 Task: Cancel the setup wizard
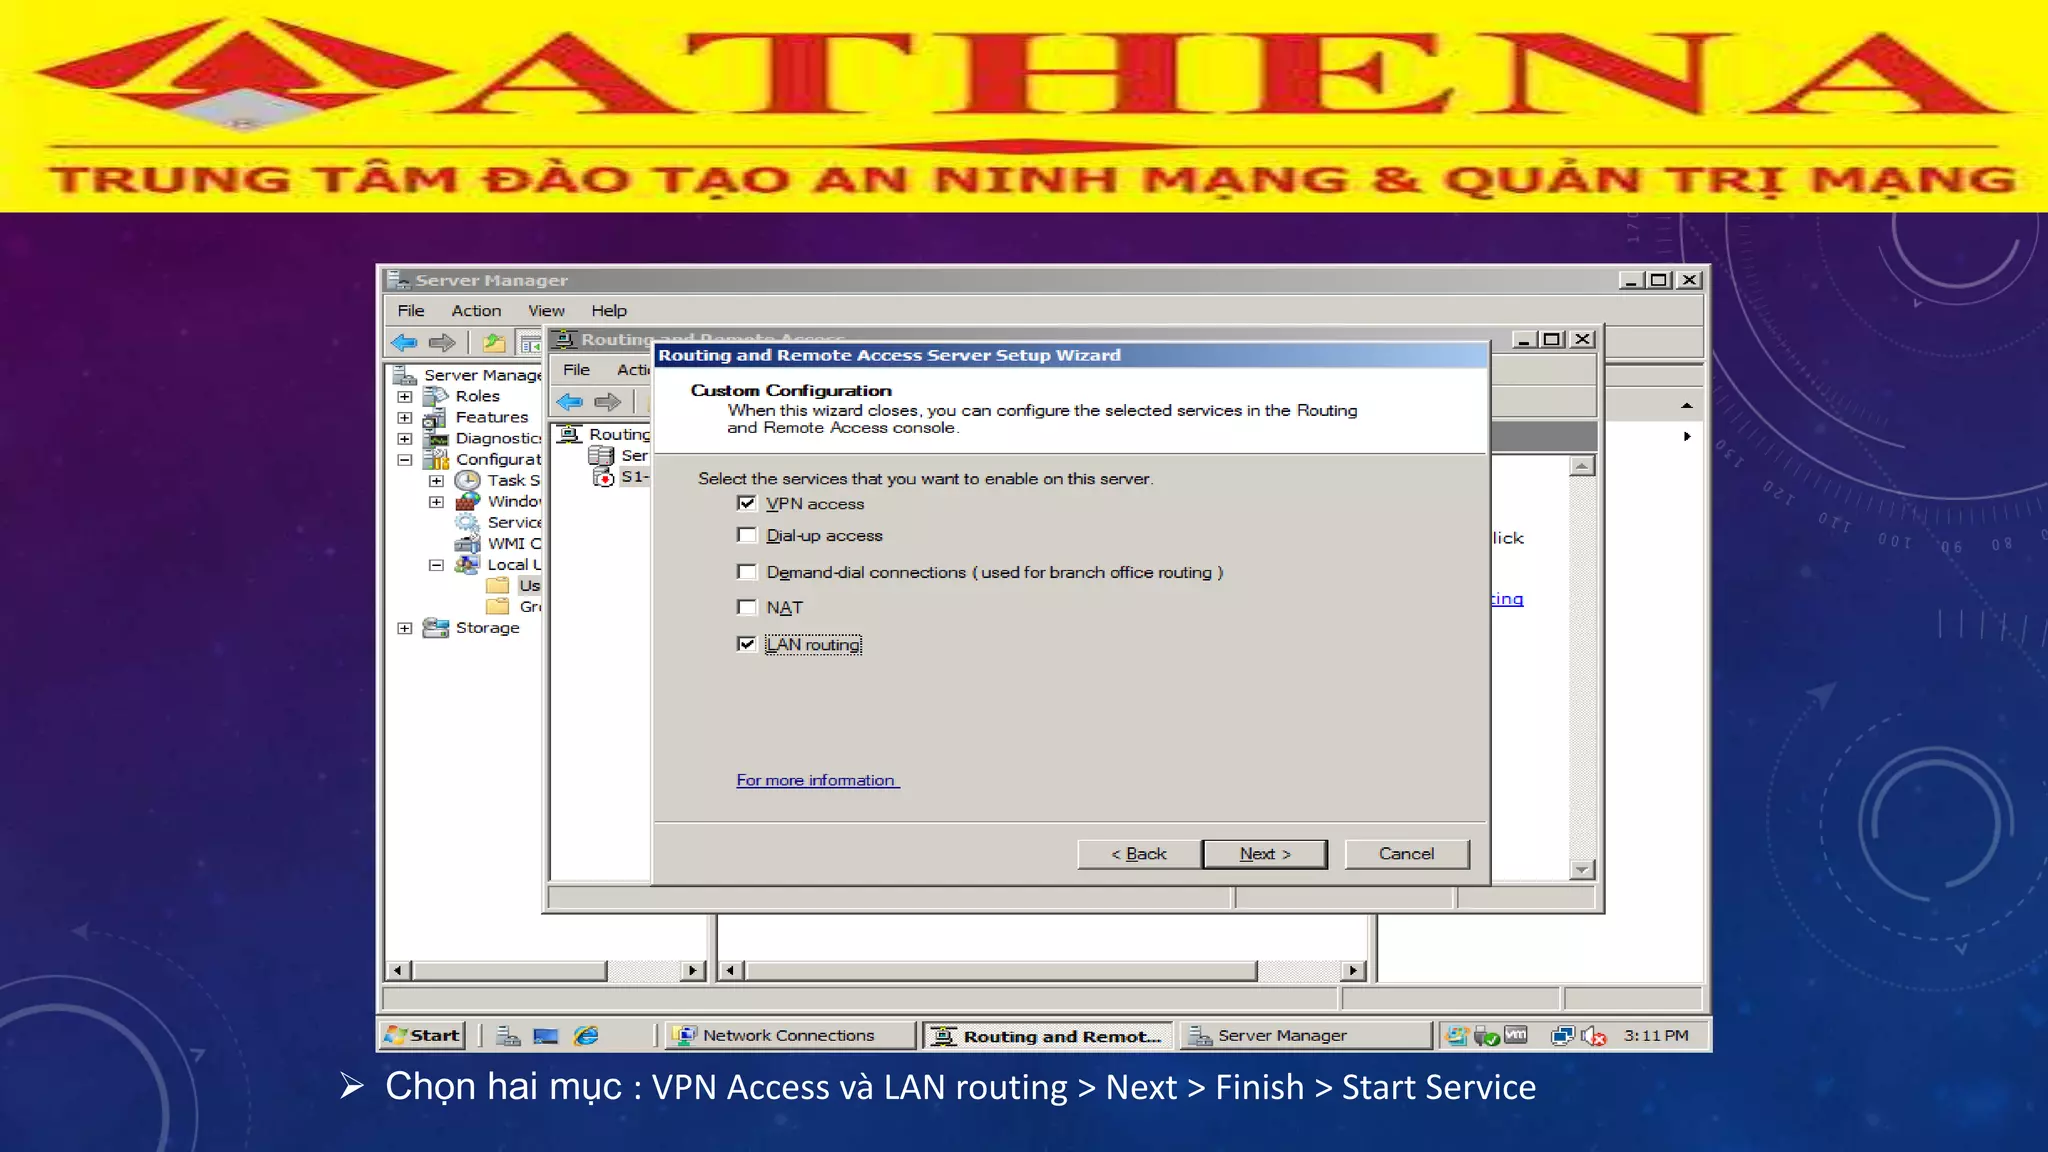[x=1406, y=854]
